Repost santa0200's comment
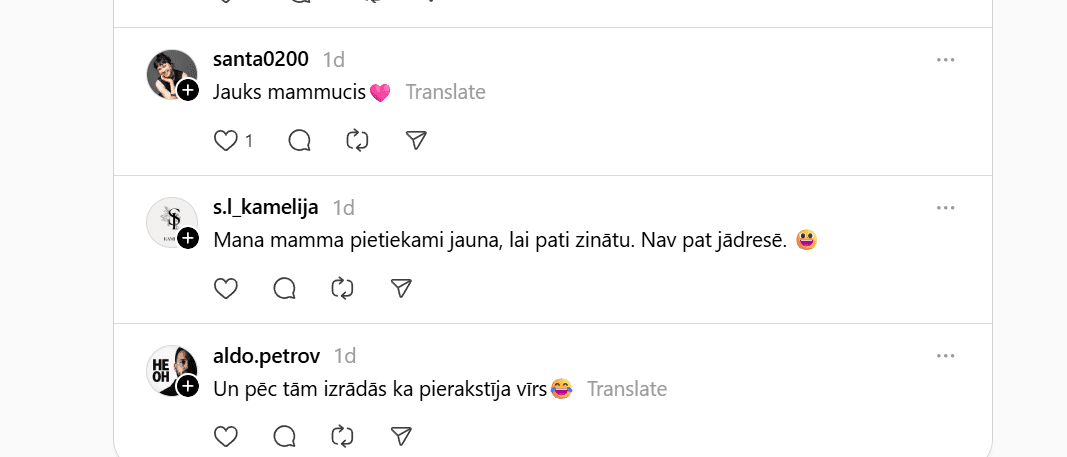Image resolution: width=1067 pixels, height=457 pixels. (x=357, y=141)
